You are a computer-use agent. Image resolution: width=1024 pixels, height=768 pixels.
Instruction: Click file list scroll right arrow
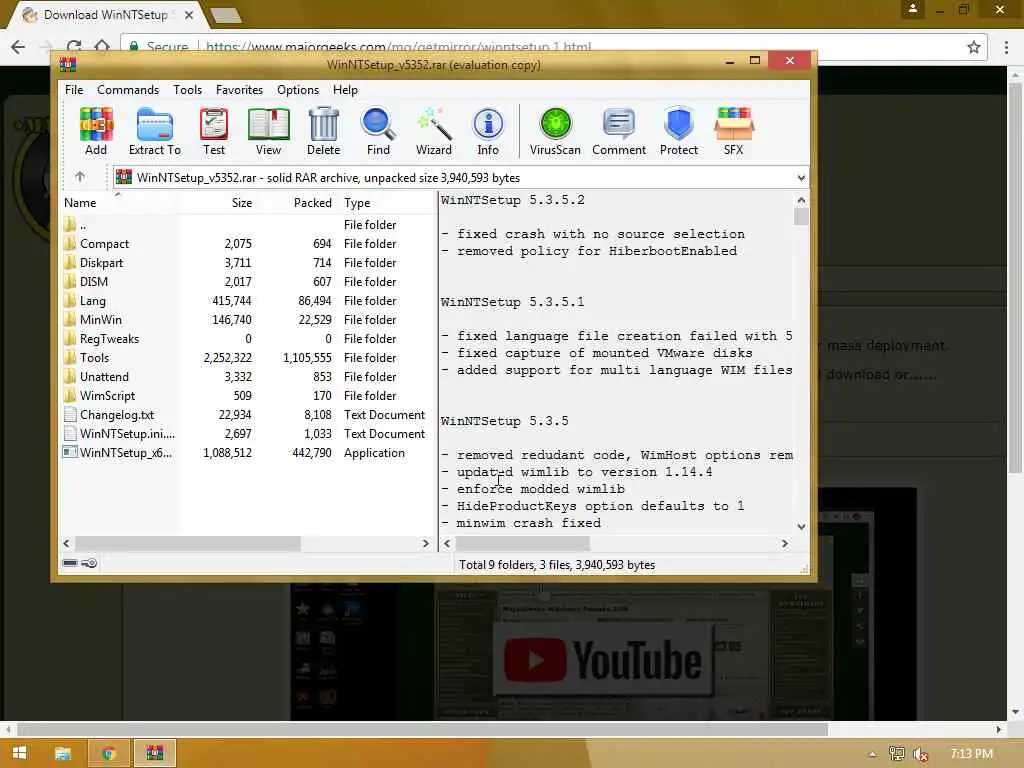point(426,543)
